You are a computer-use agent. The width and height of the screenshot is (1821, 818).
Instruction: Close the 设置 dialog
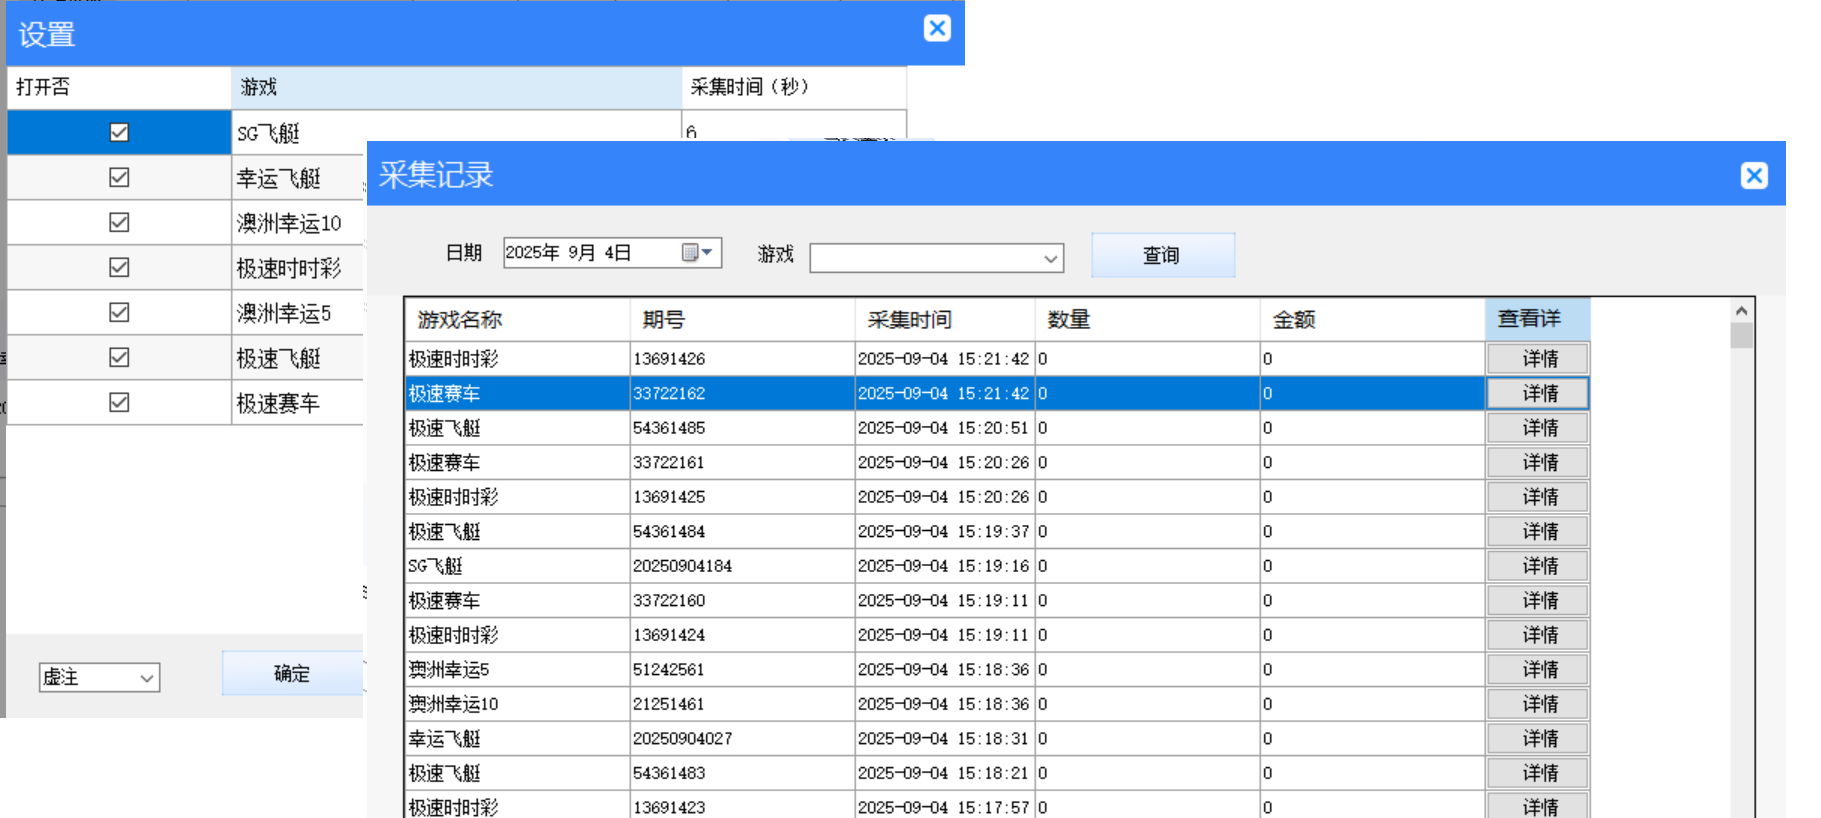[x=937, y=28]
